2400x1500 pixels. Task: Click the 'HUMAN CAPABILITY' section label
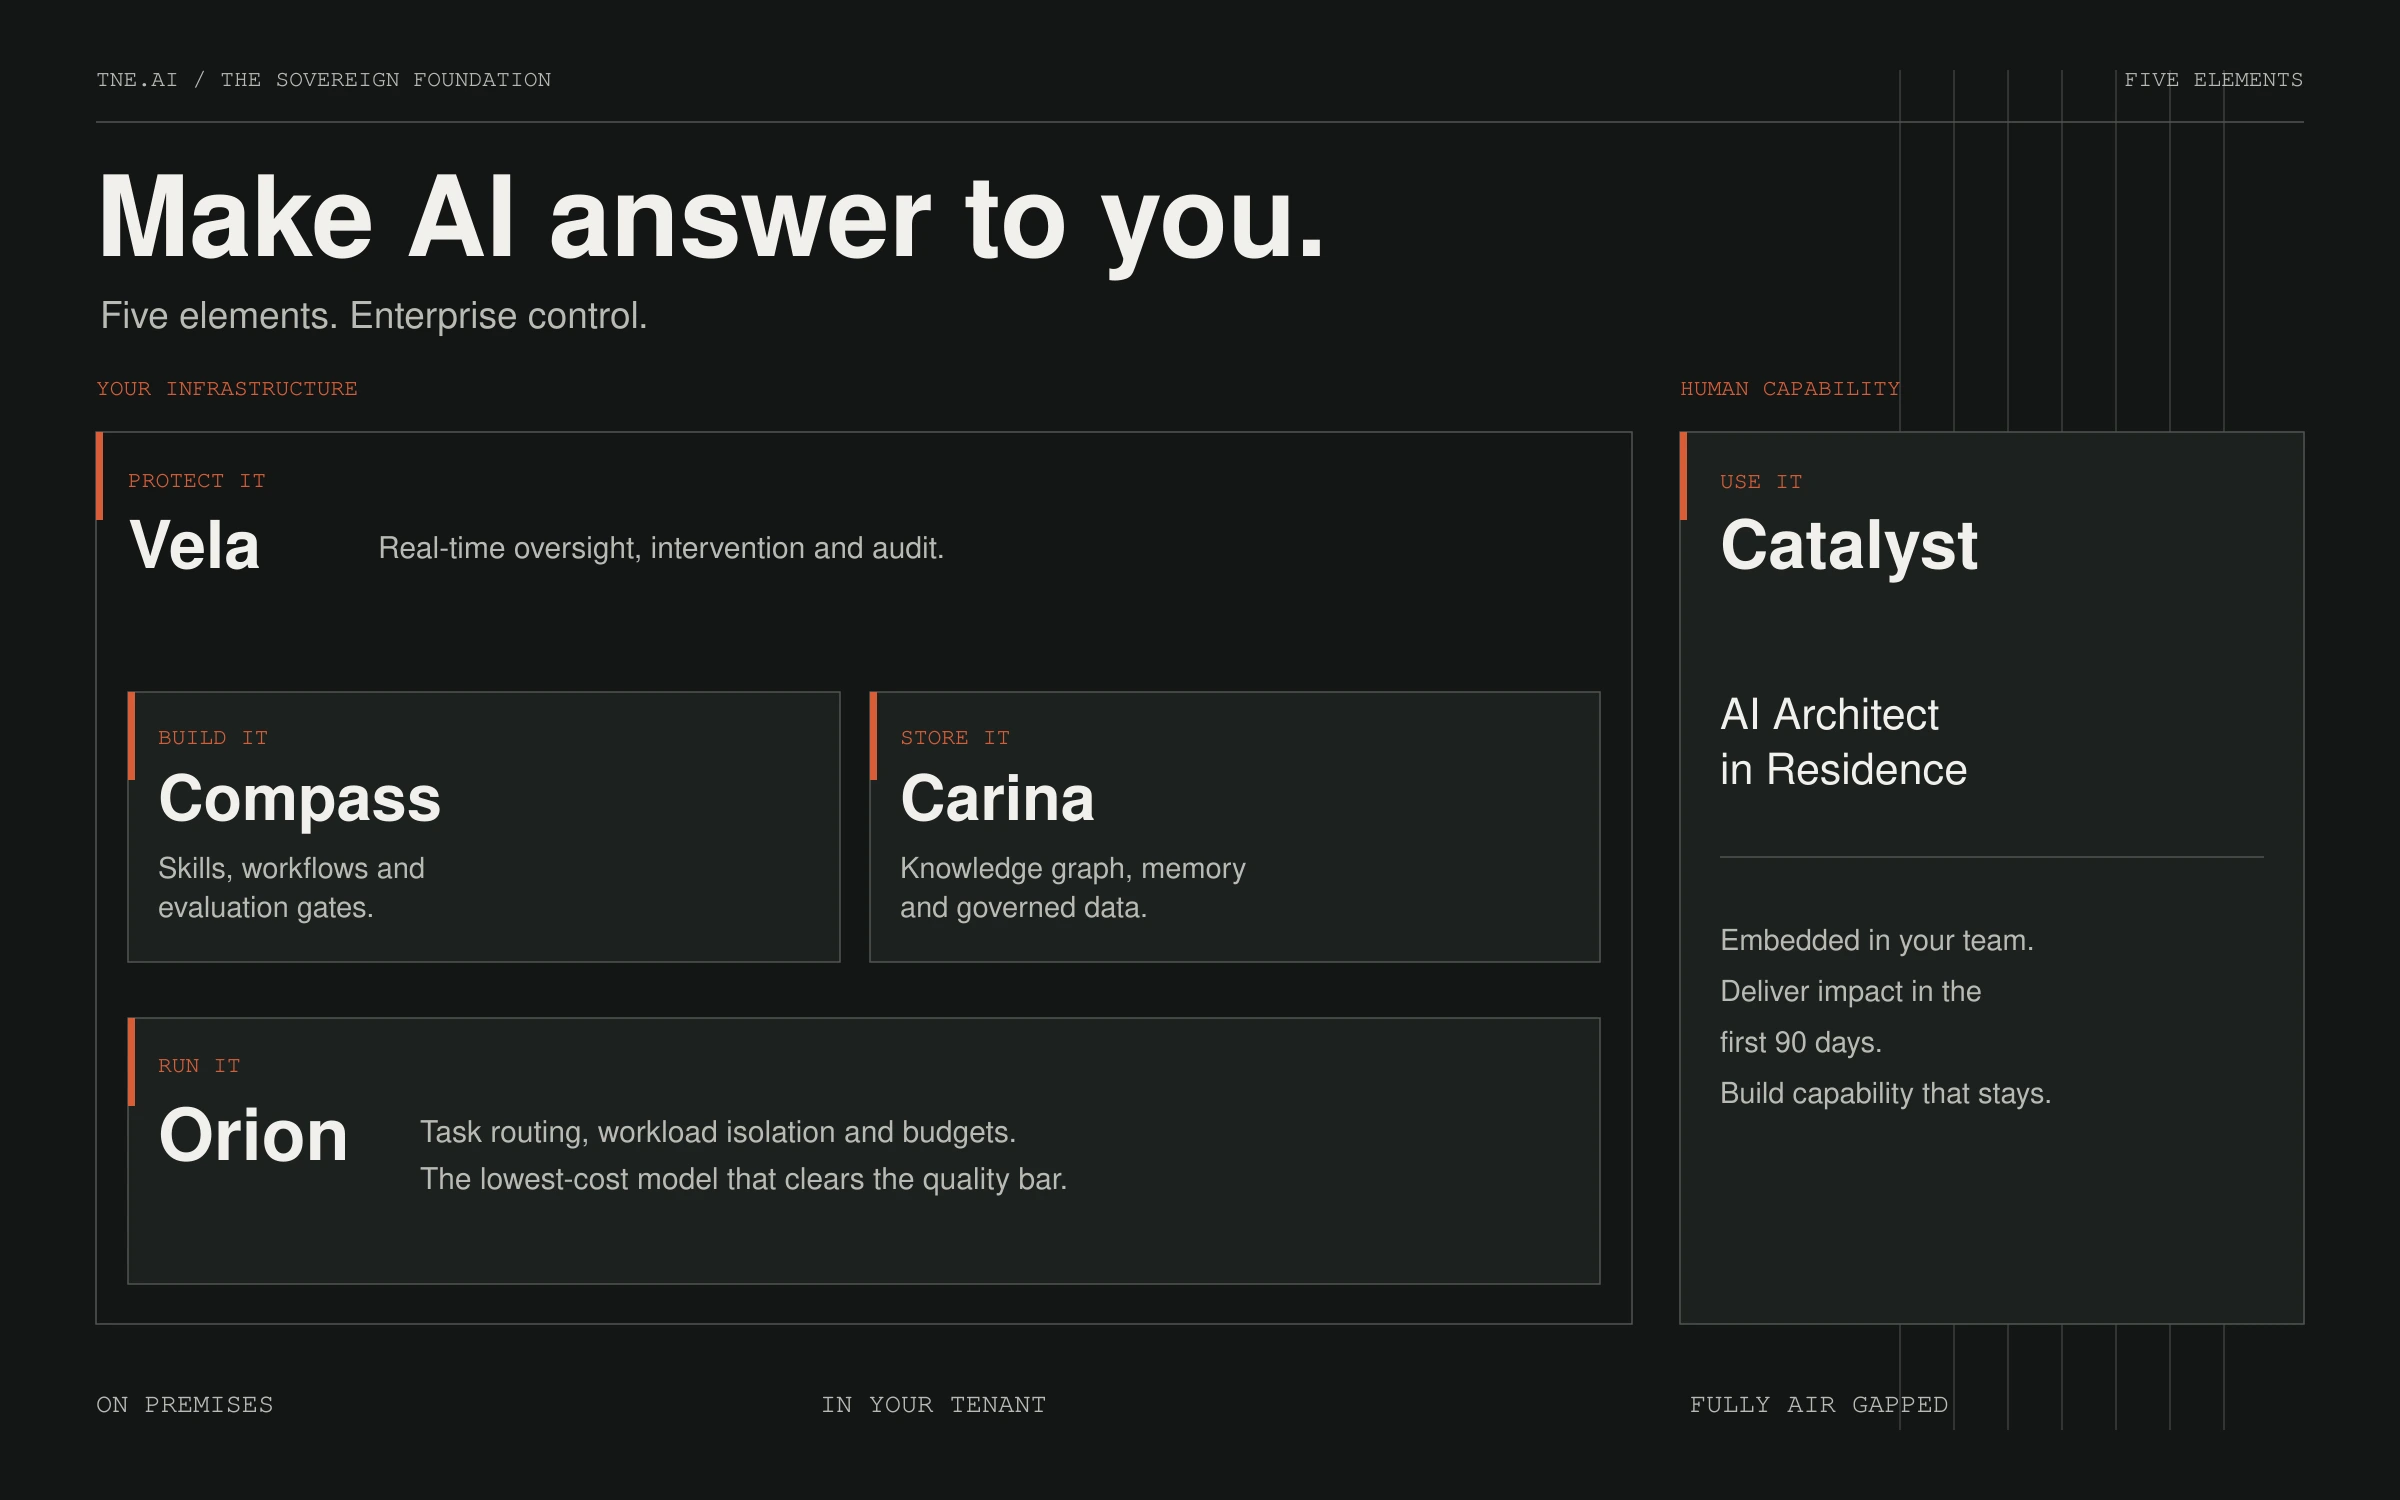(1790, 389)
